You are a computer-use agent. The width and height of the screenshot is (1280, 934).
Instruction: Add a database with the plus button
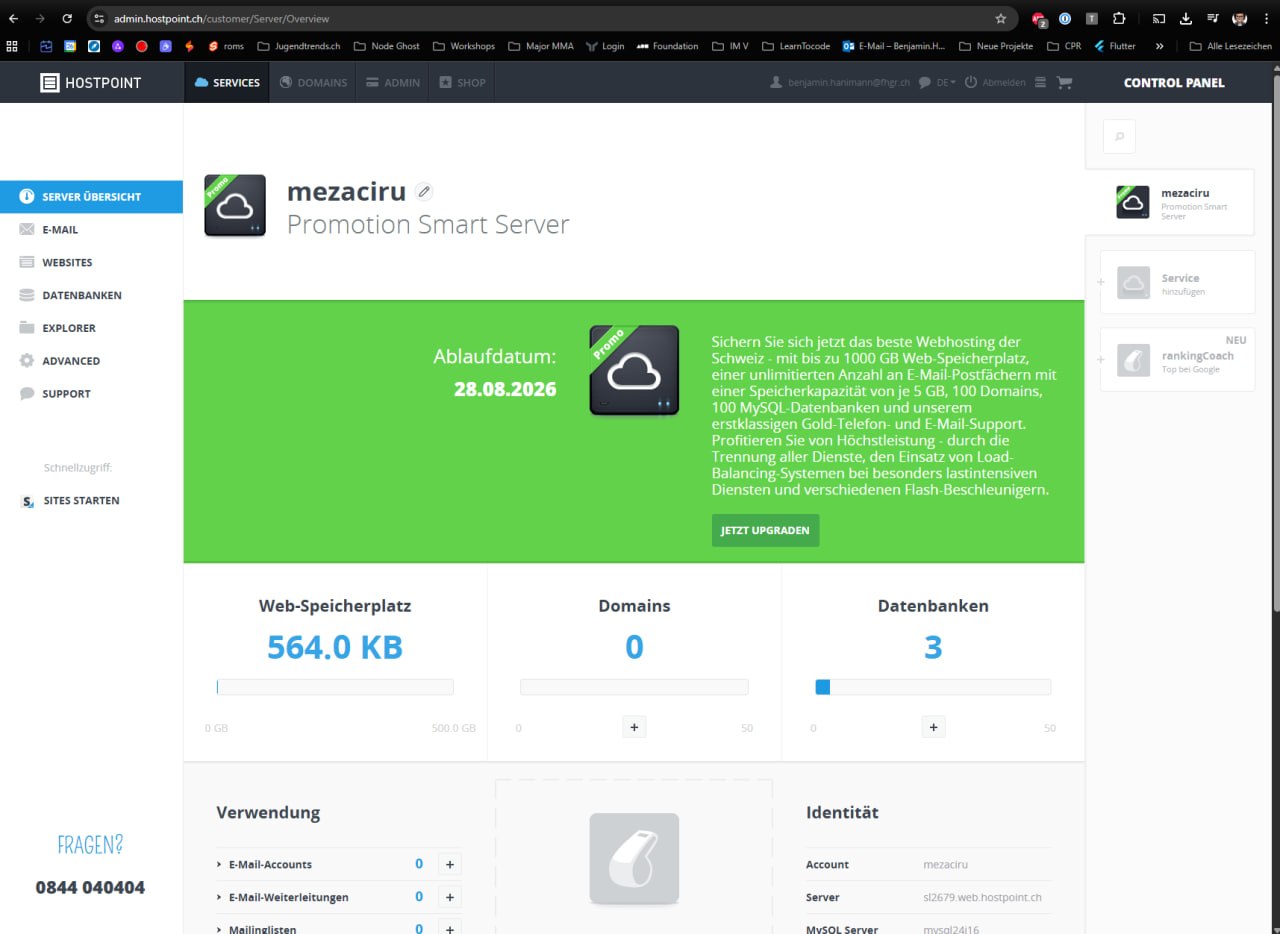(933, 727)
